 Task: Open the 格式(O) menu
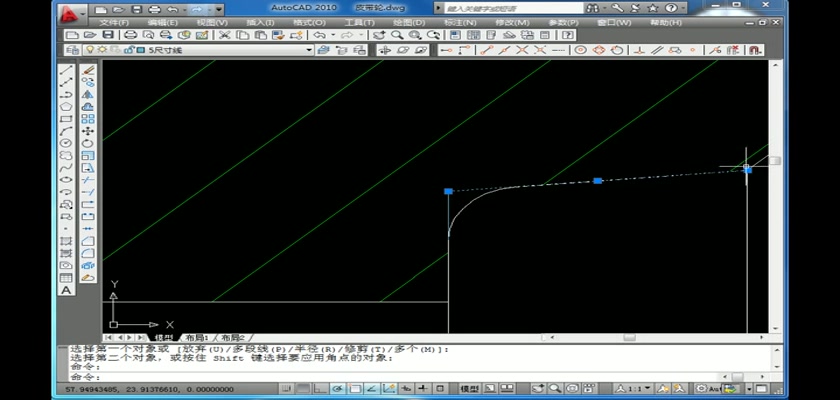point(309,22)
